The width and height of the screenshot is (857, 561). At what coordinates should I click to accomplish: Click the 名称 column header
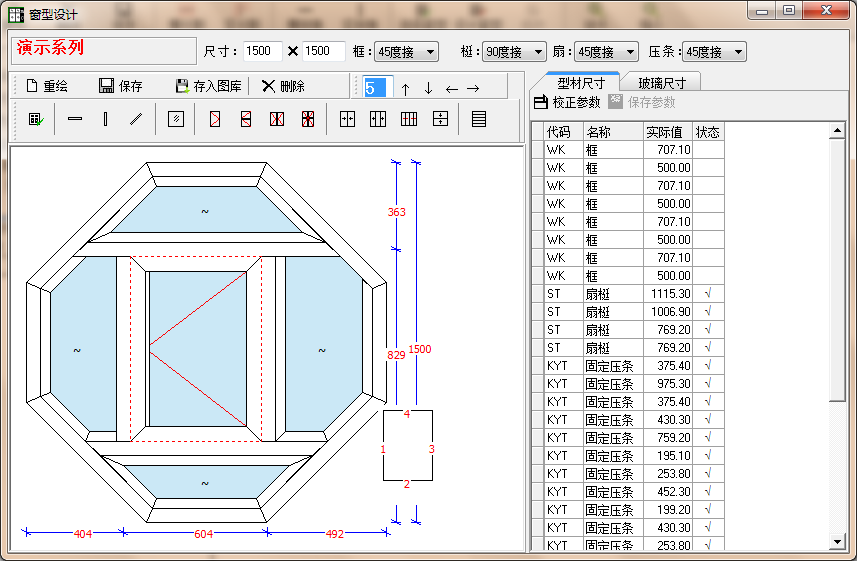pyautogui.click(x=613, y=132)
